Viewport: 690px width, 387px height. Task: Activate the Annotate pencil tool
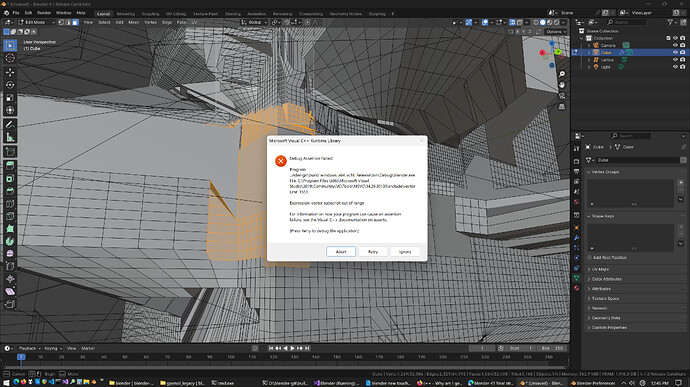[10, 125]
